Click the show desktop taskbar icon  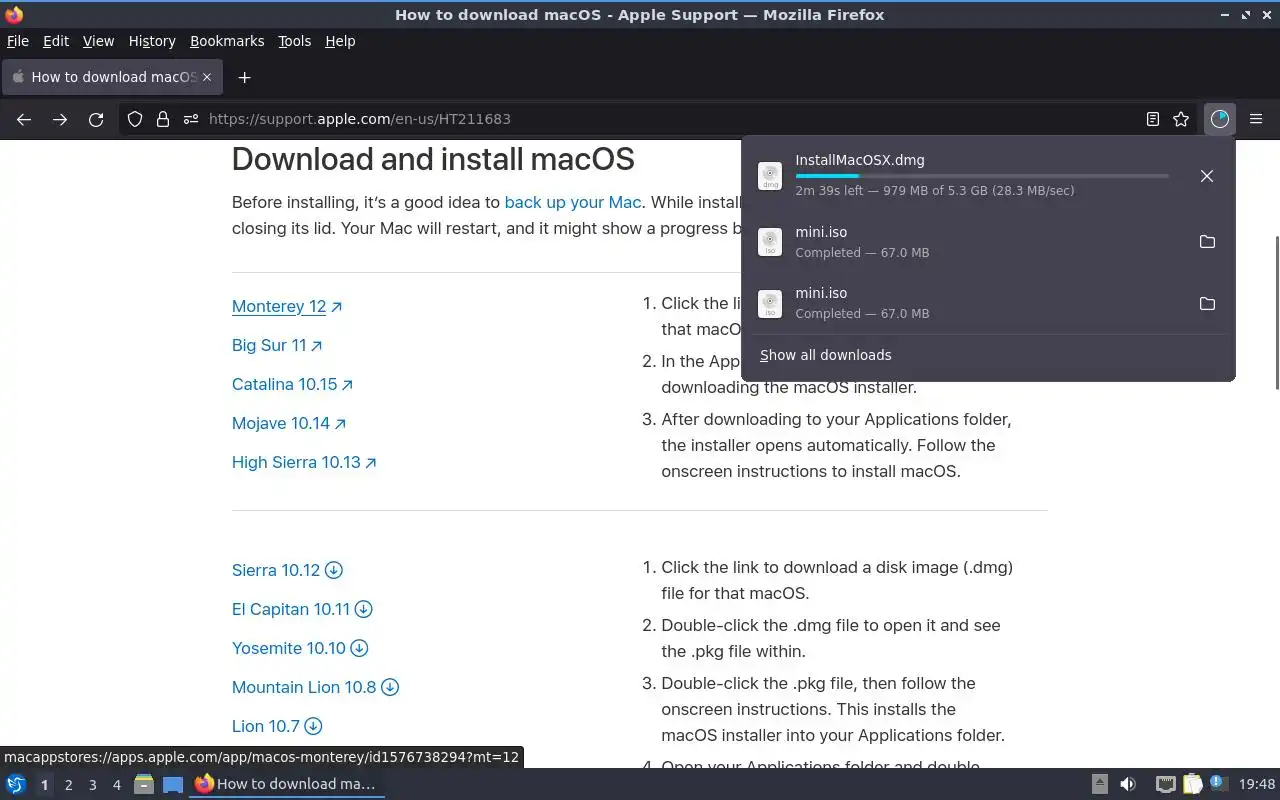tap(173, 785)
